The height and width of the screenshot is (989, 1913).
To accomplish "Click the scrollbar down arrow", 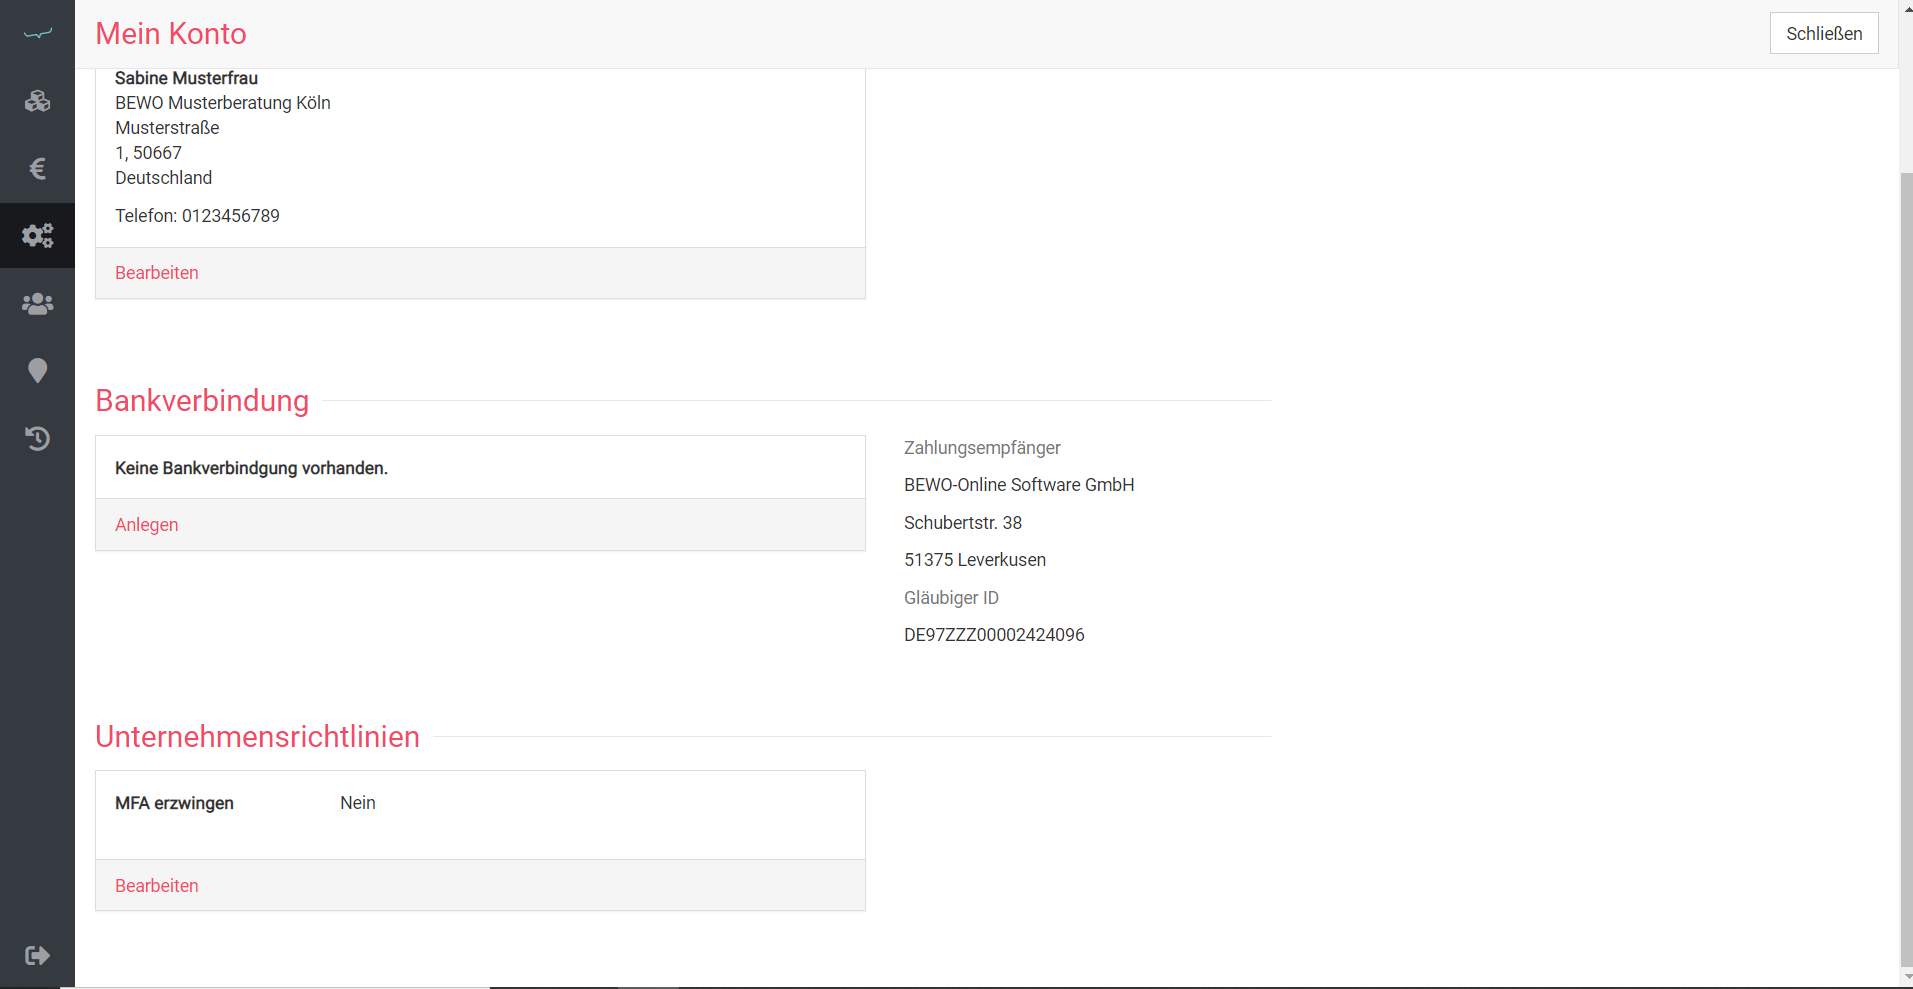I will point(1906,977).
